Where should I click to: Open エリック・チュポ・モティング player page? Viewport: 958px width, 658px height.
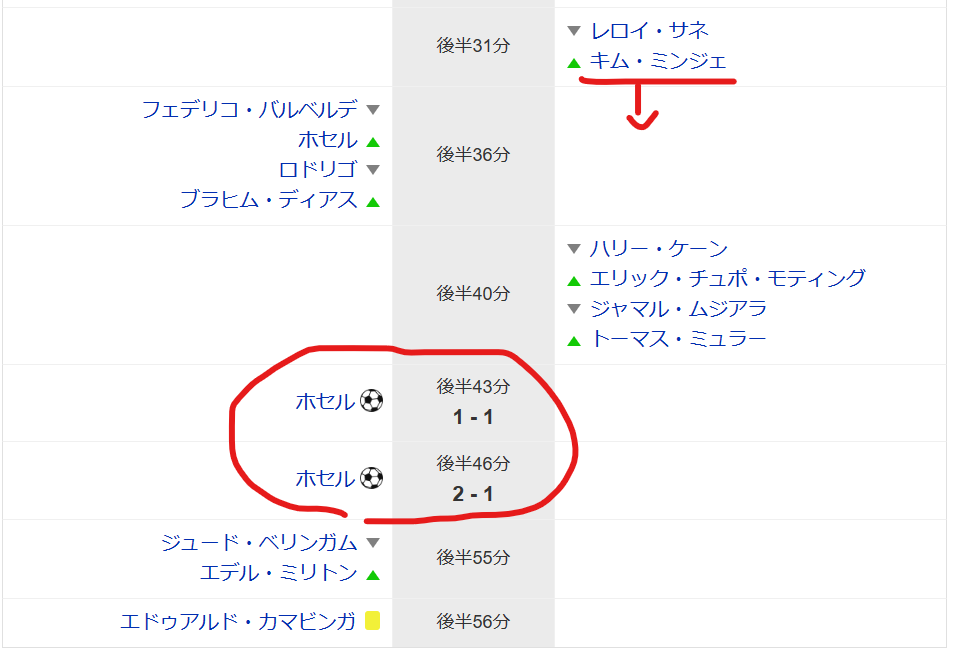tap(727, 279)
